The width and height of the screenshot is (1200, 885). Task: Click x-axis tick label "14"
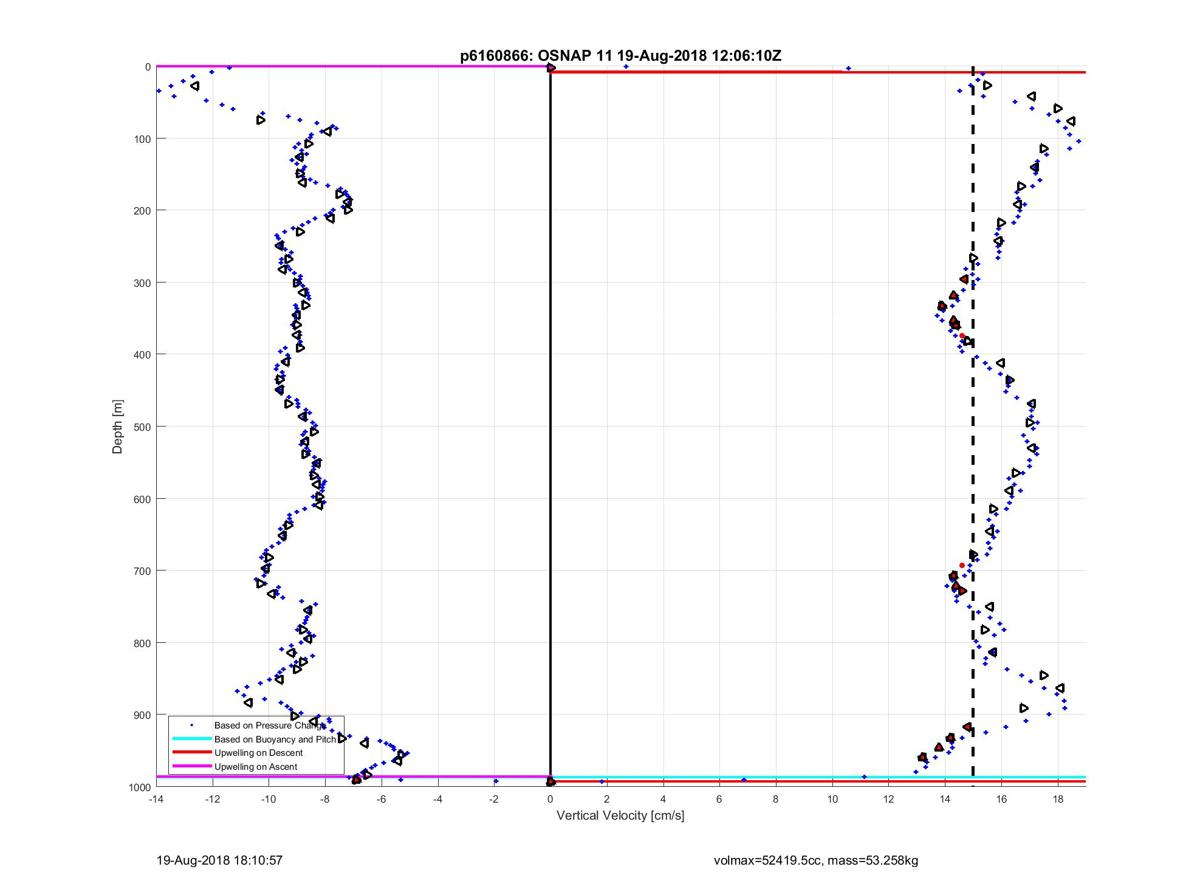[945, 800]
